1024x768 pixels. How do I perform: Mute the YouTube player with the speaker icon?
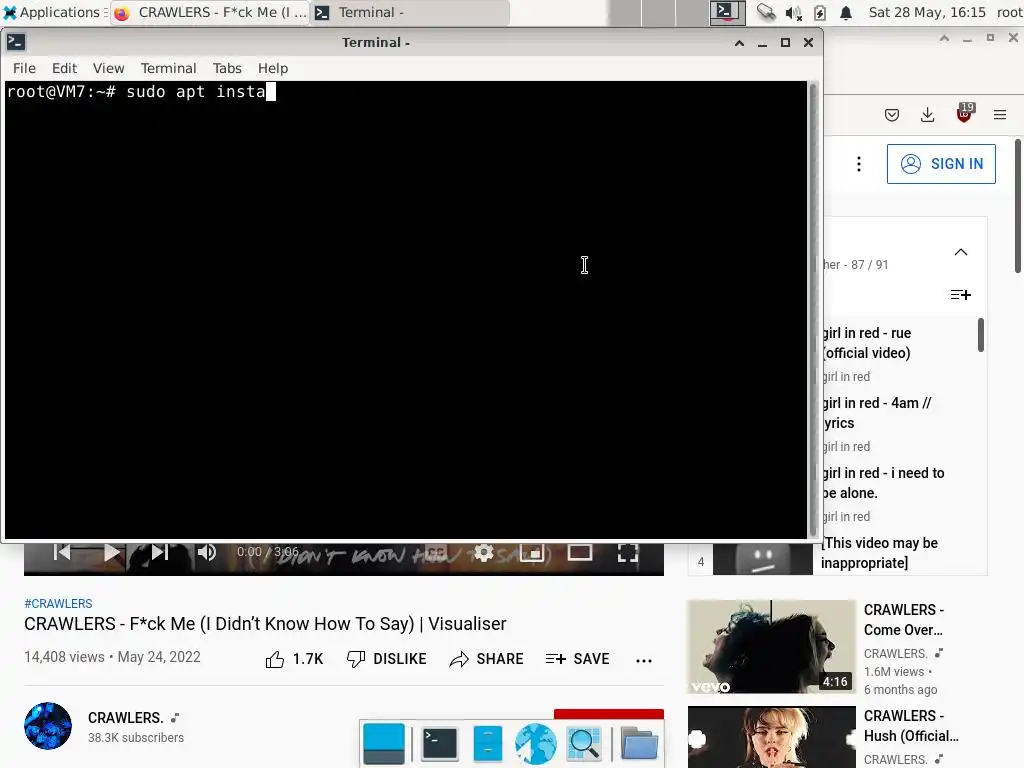pos(206,553)
